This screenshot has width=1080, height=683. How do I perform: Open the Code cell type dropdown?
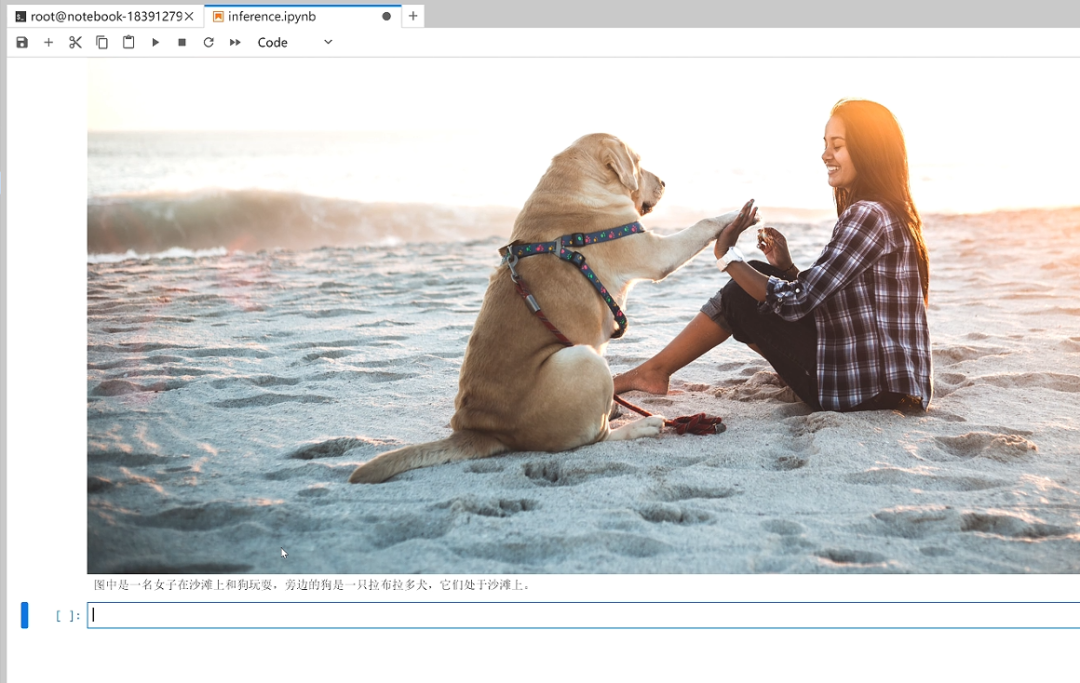[295, 42]
